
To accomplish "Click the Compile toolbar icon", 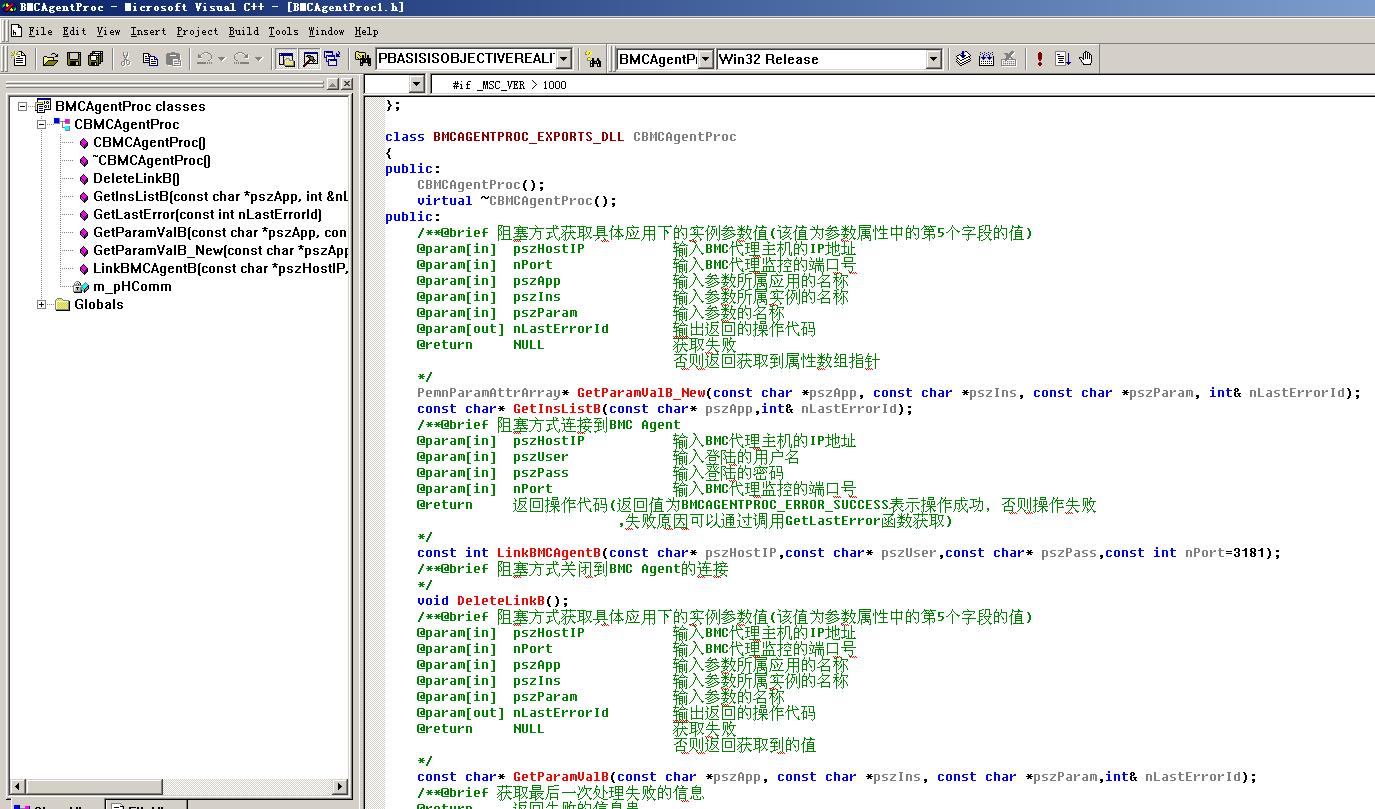I will point(963,59).
